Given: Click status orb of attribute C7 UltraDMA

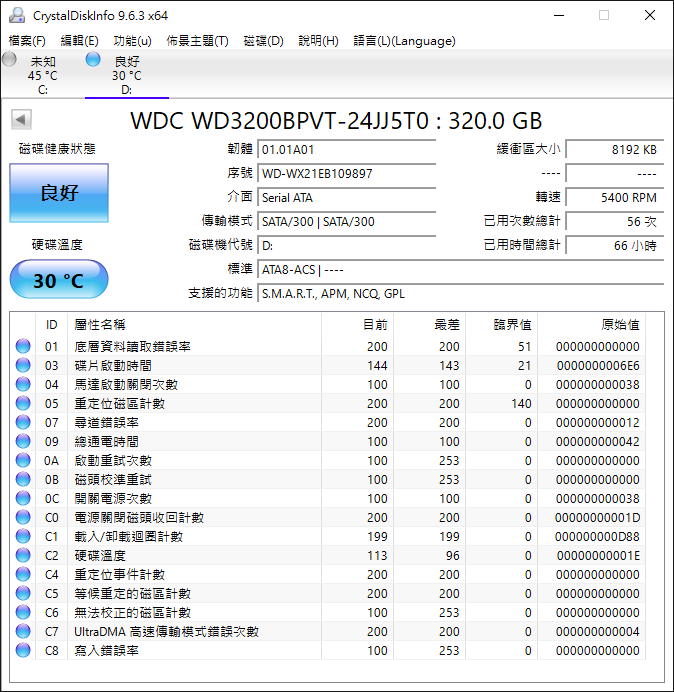Looking at the screenshot, I should [x=23, y=631].
